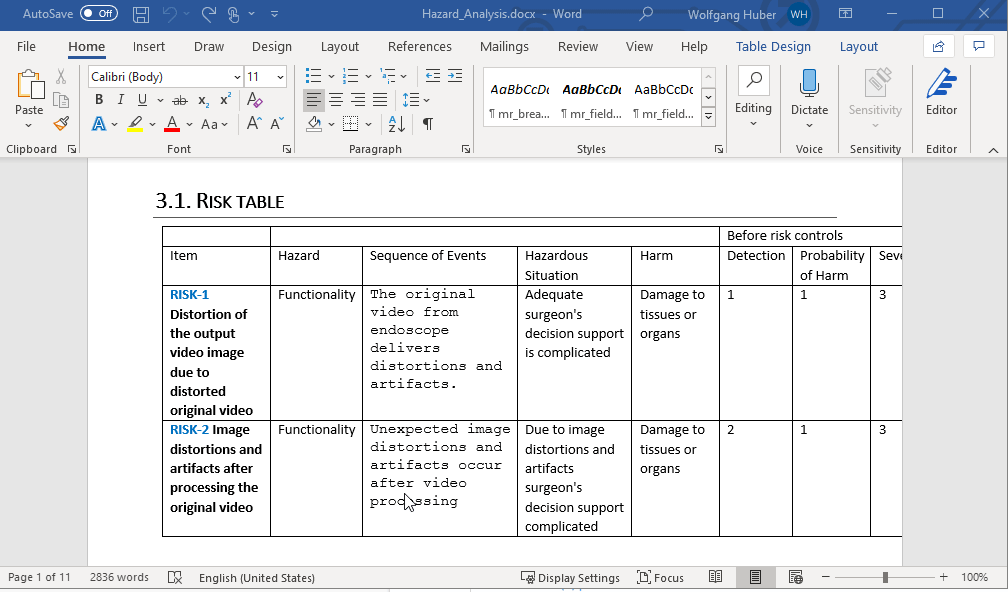Open the Share icon button
The image size is (1008, 592).
tap(939, 46)
